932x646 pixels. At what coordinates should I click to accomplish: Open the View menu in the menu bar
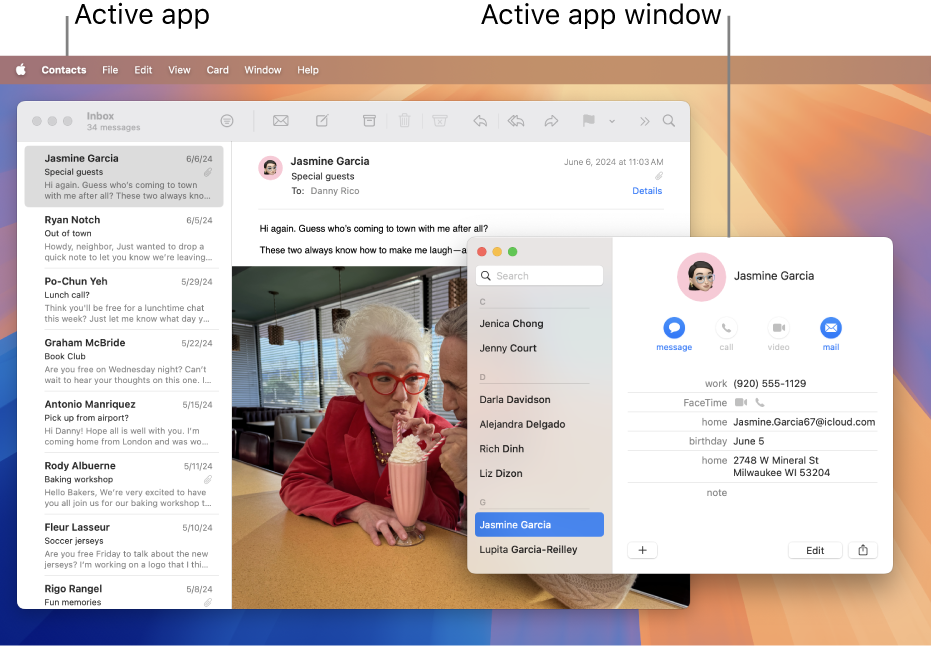(179, 70)
